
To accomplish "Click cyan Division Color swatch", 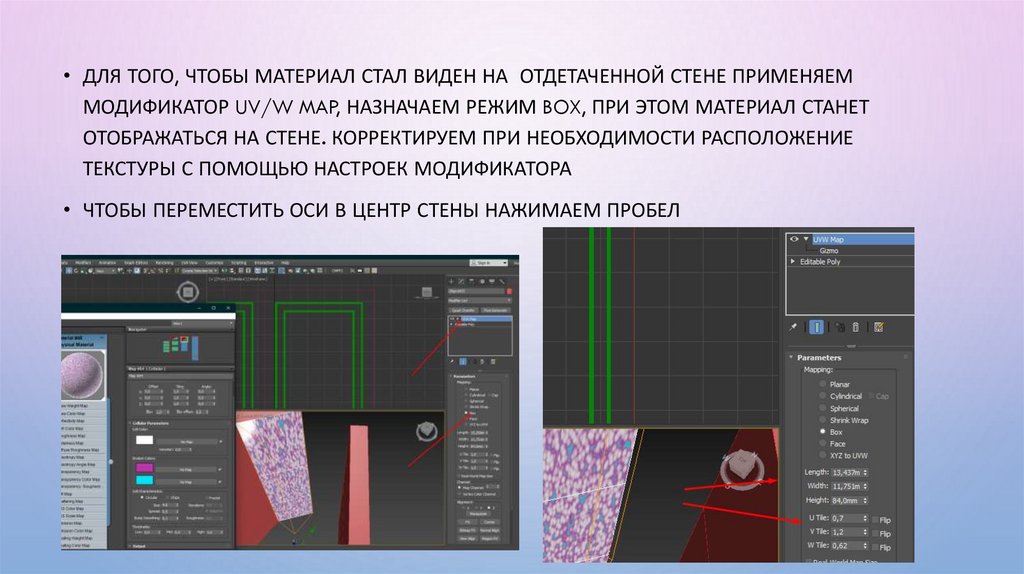I will [144, 481].
